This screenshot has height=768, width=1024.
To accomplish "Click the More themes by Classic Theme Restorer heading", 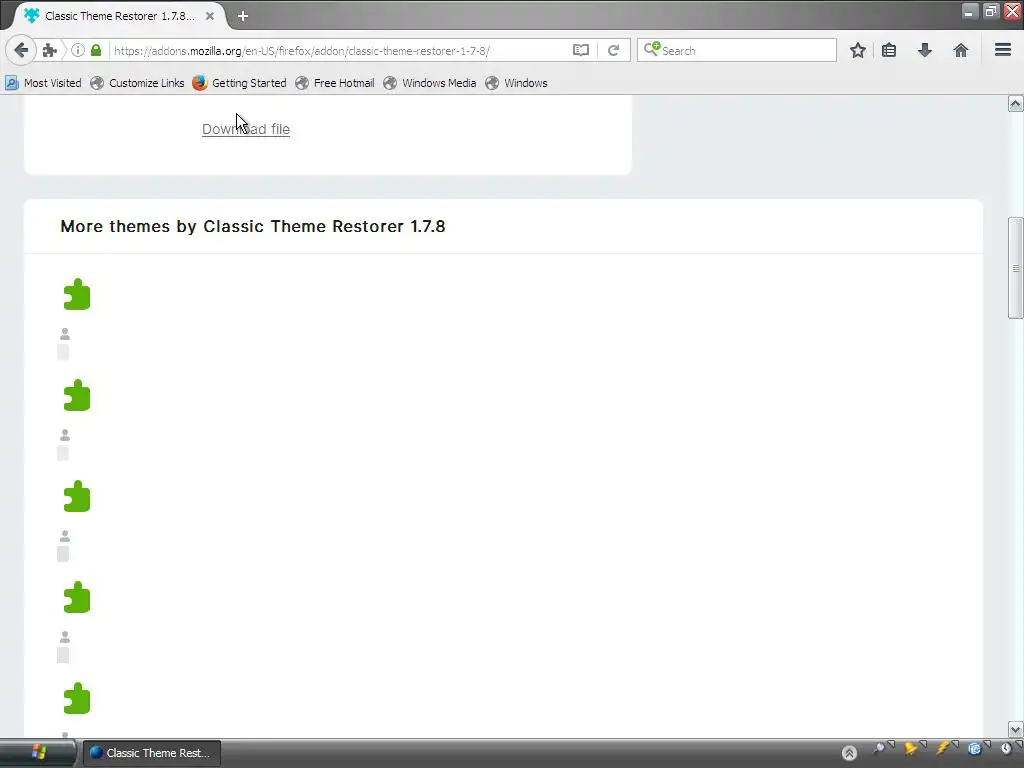I will tap(253, 227).
